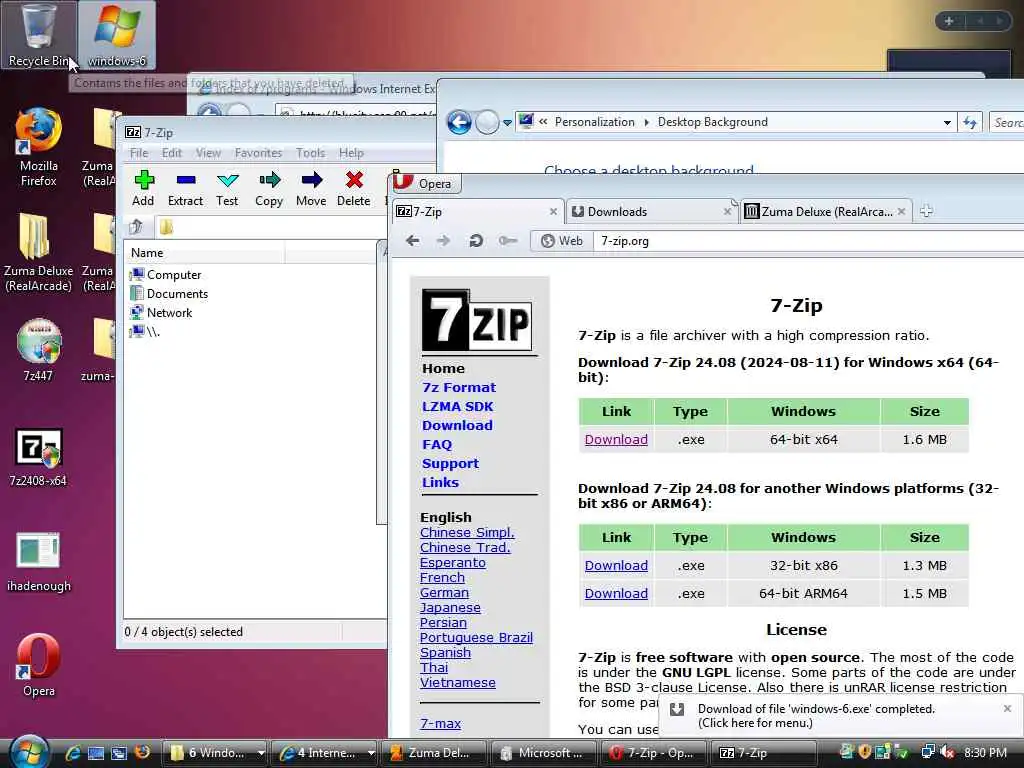Screen dimensions: 1024x768
Task: Open the File menu in 7-Zip
Action: (x=138, y=153)
